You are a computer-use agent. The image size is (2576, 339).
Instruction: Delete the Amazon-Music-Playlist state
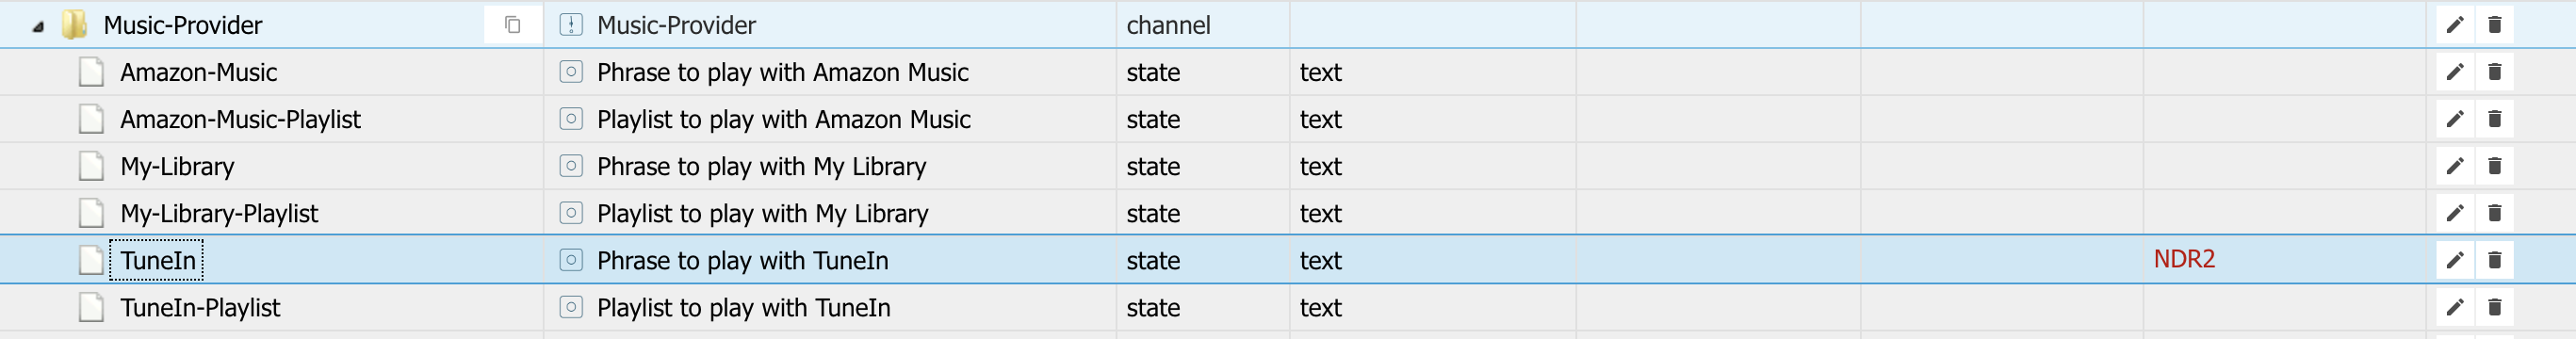click(x=2494, y=119)
